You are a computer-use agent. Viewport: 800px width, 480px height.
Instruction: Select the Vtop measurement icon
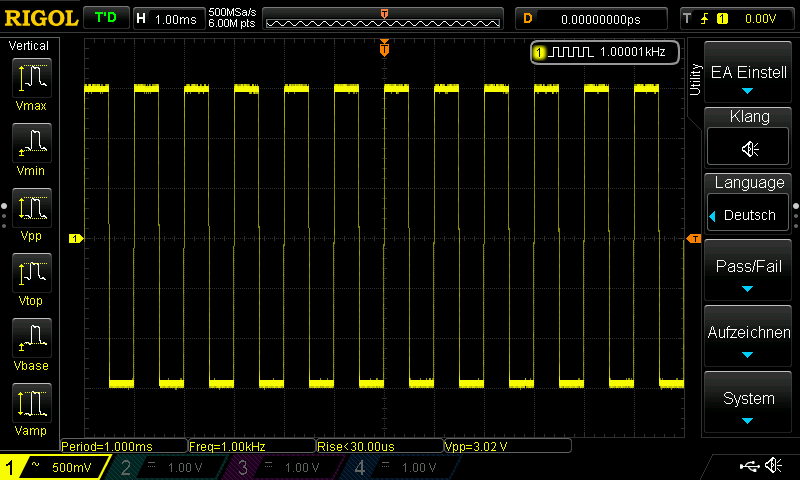(31, 273)
